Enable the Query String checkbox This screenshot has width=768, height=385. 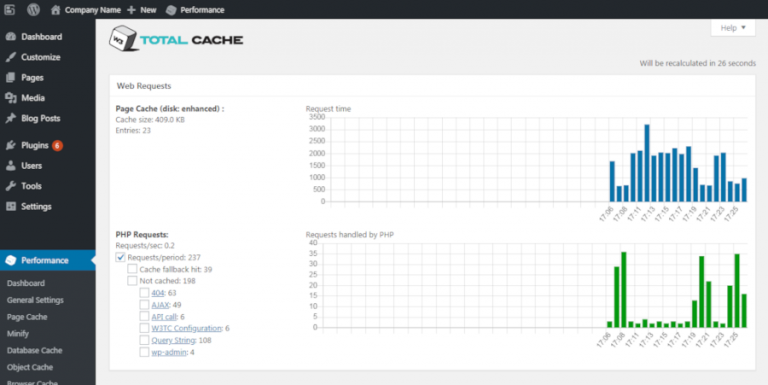144,340
